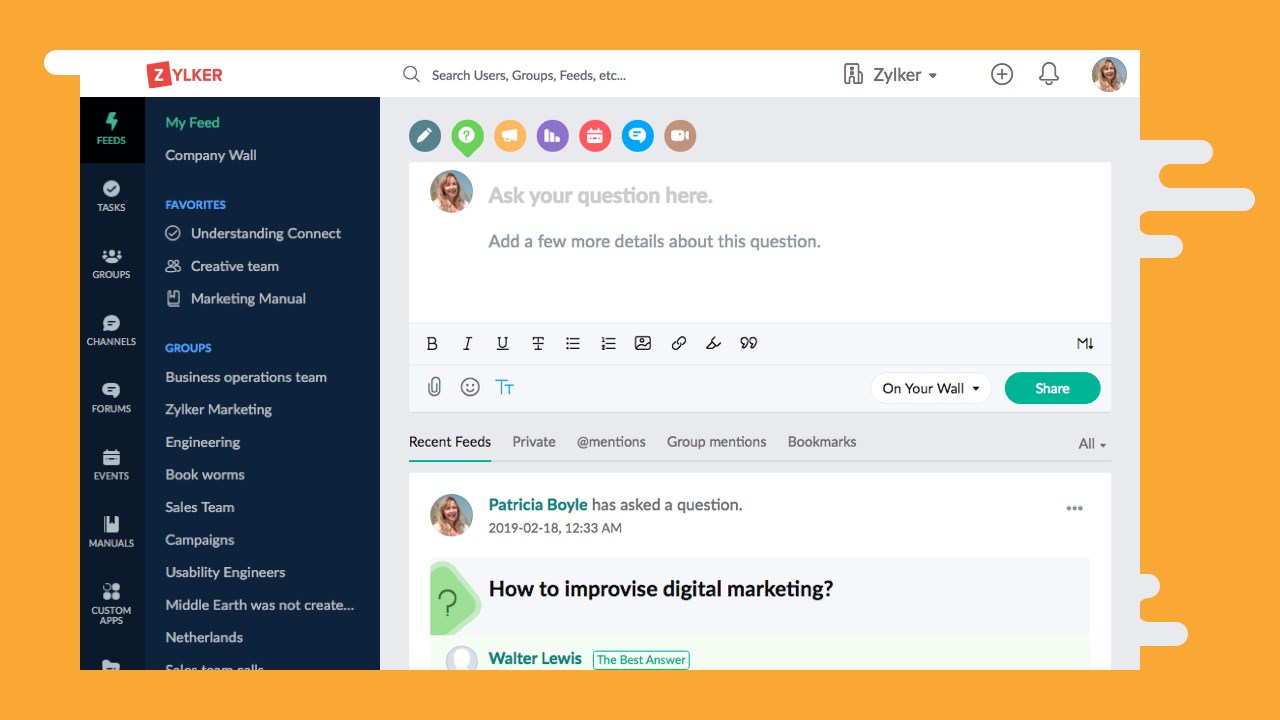Click the Share button
The height and width of the screenshot is (720, 1280).
pos(1052,388)
